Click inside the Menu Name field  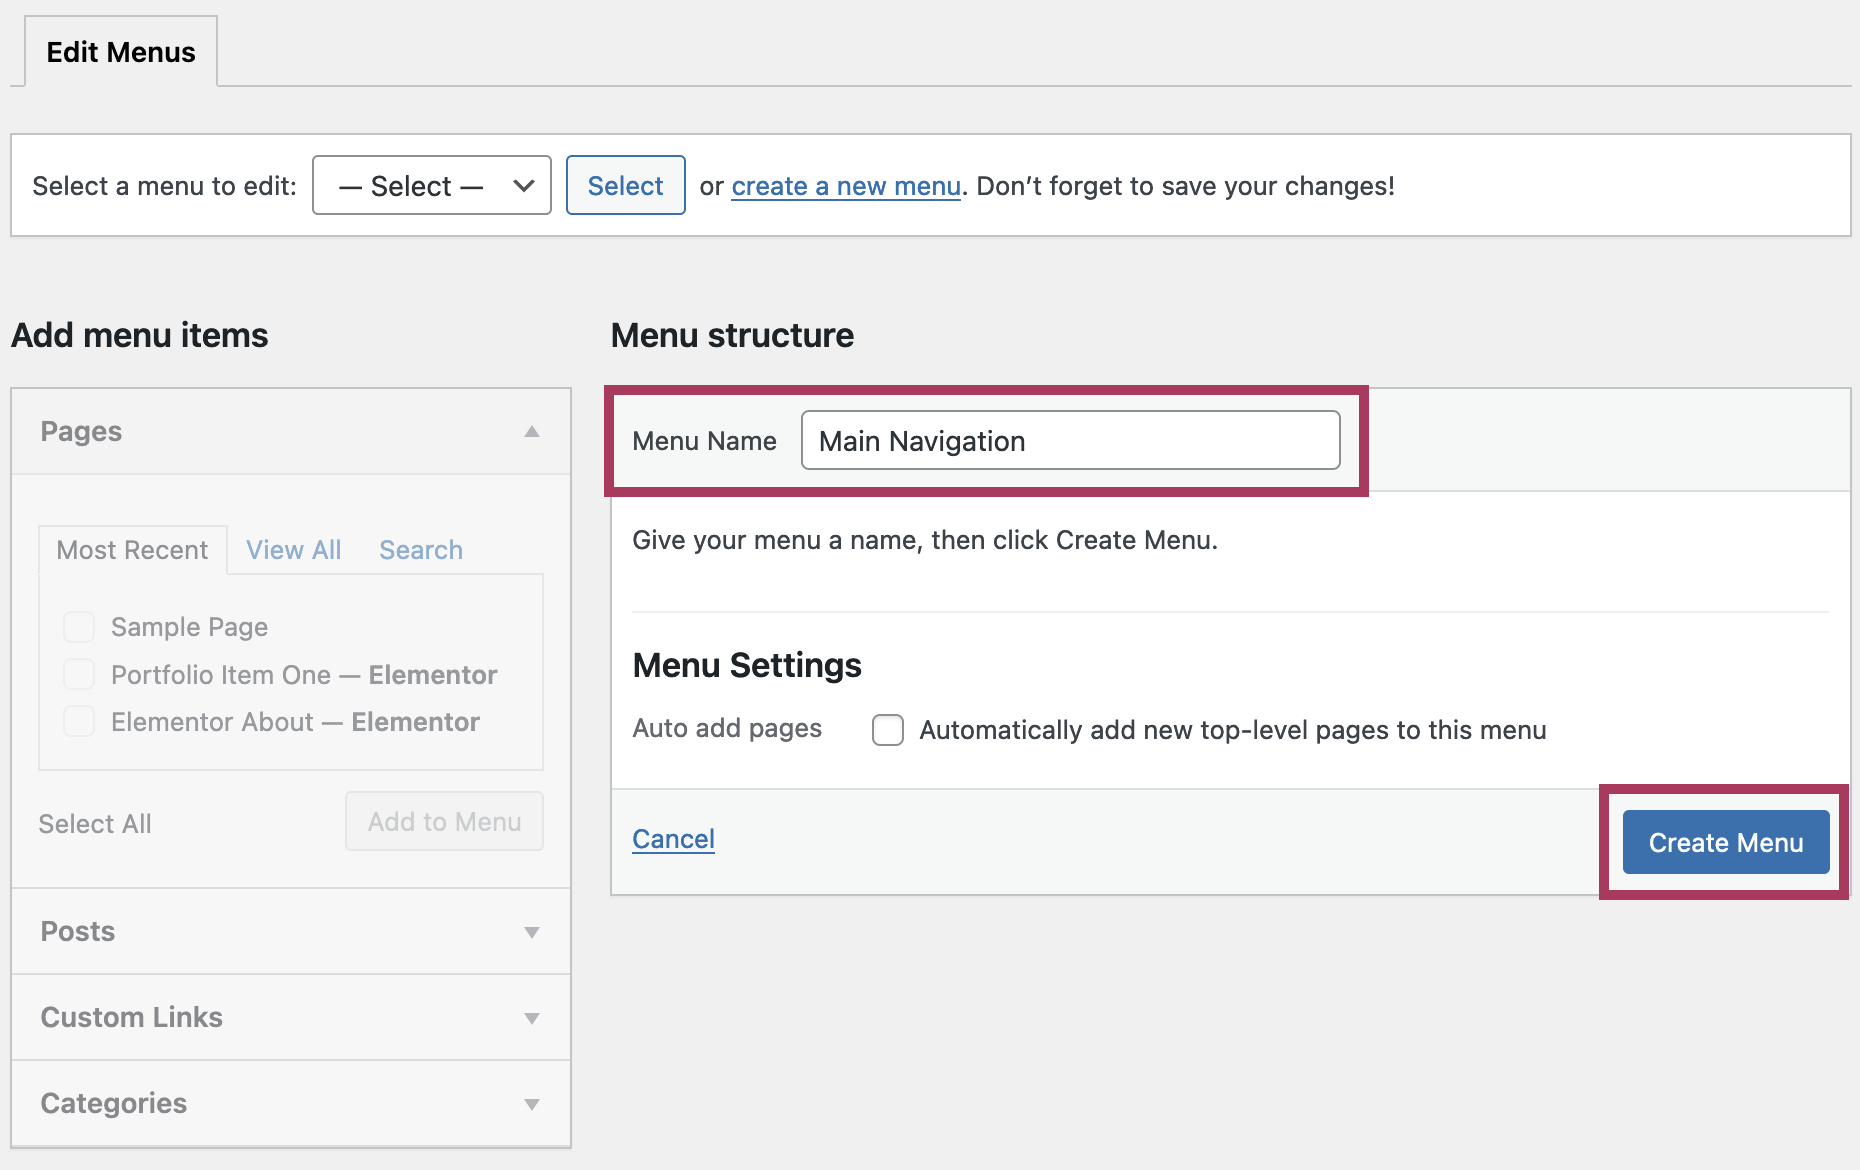(x=1070, y=441)
